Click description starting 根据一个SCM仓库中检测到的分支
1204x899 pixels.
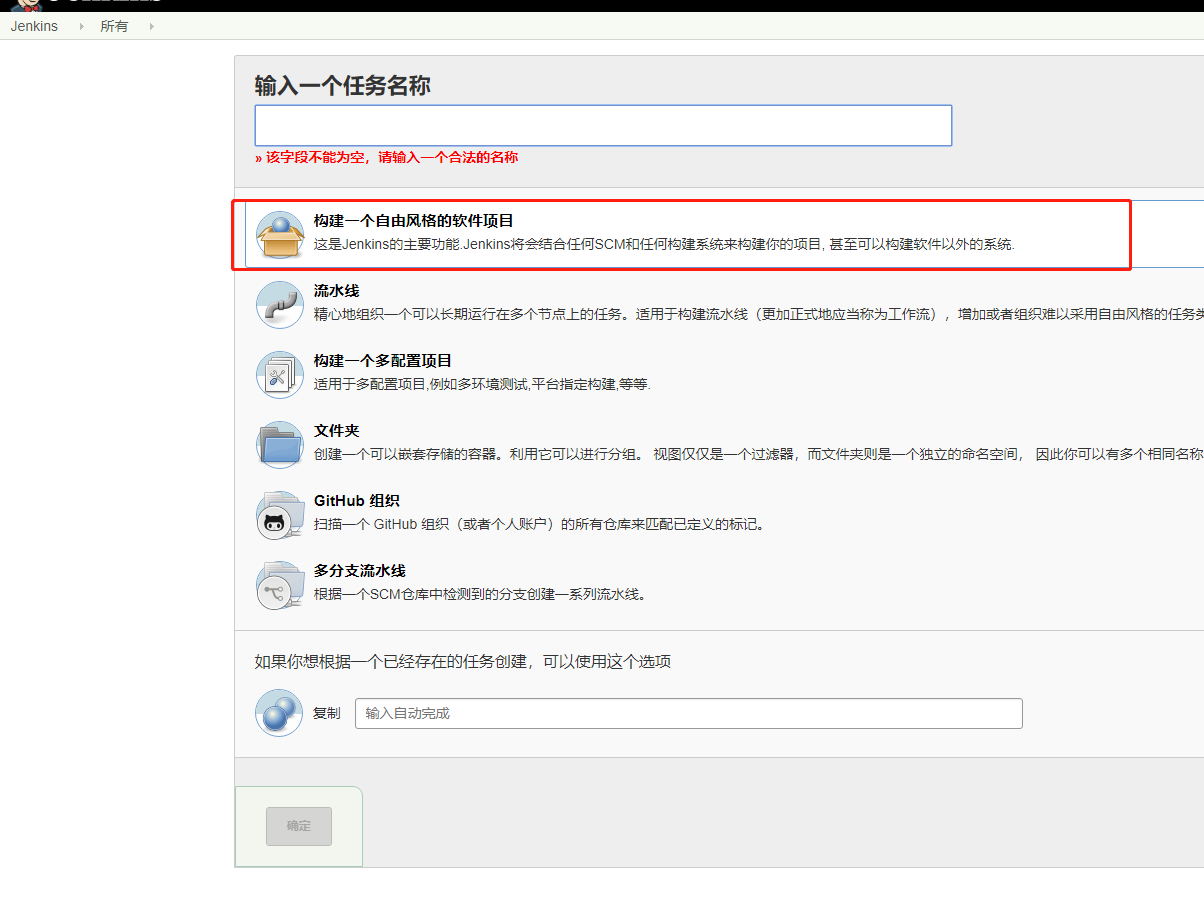pos(480,594)
